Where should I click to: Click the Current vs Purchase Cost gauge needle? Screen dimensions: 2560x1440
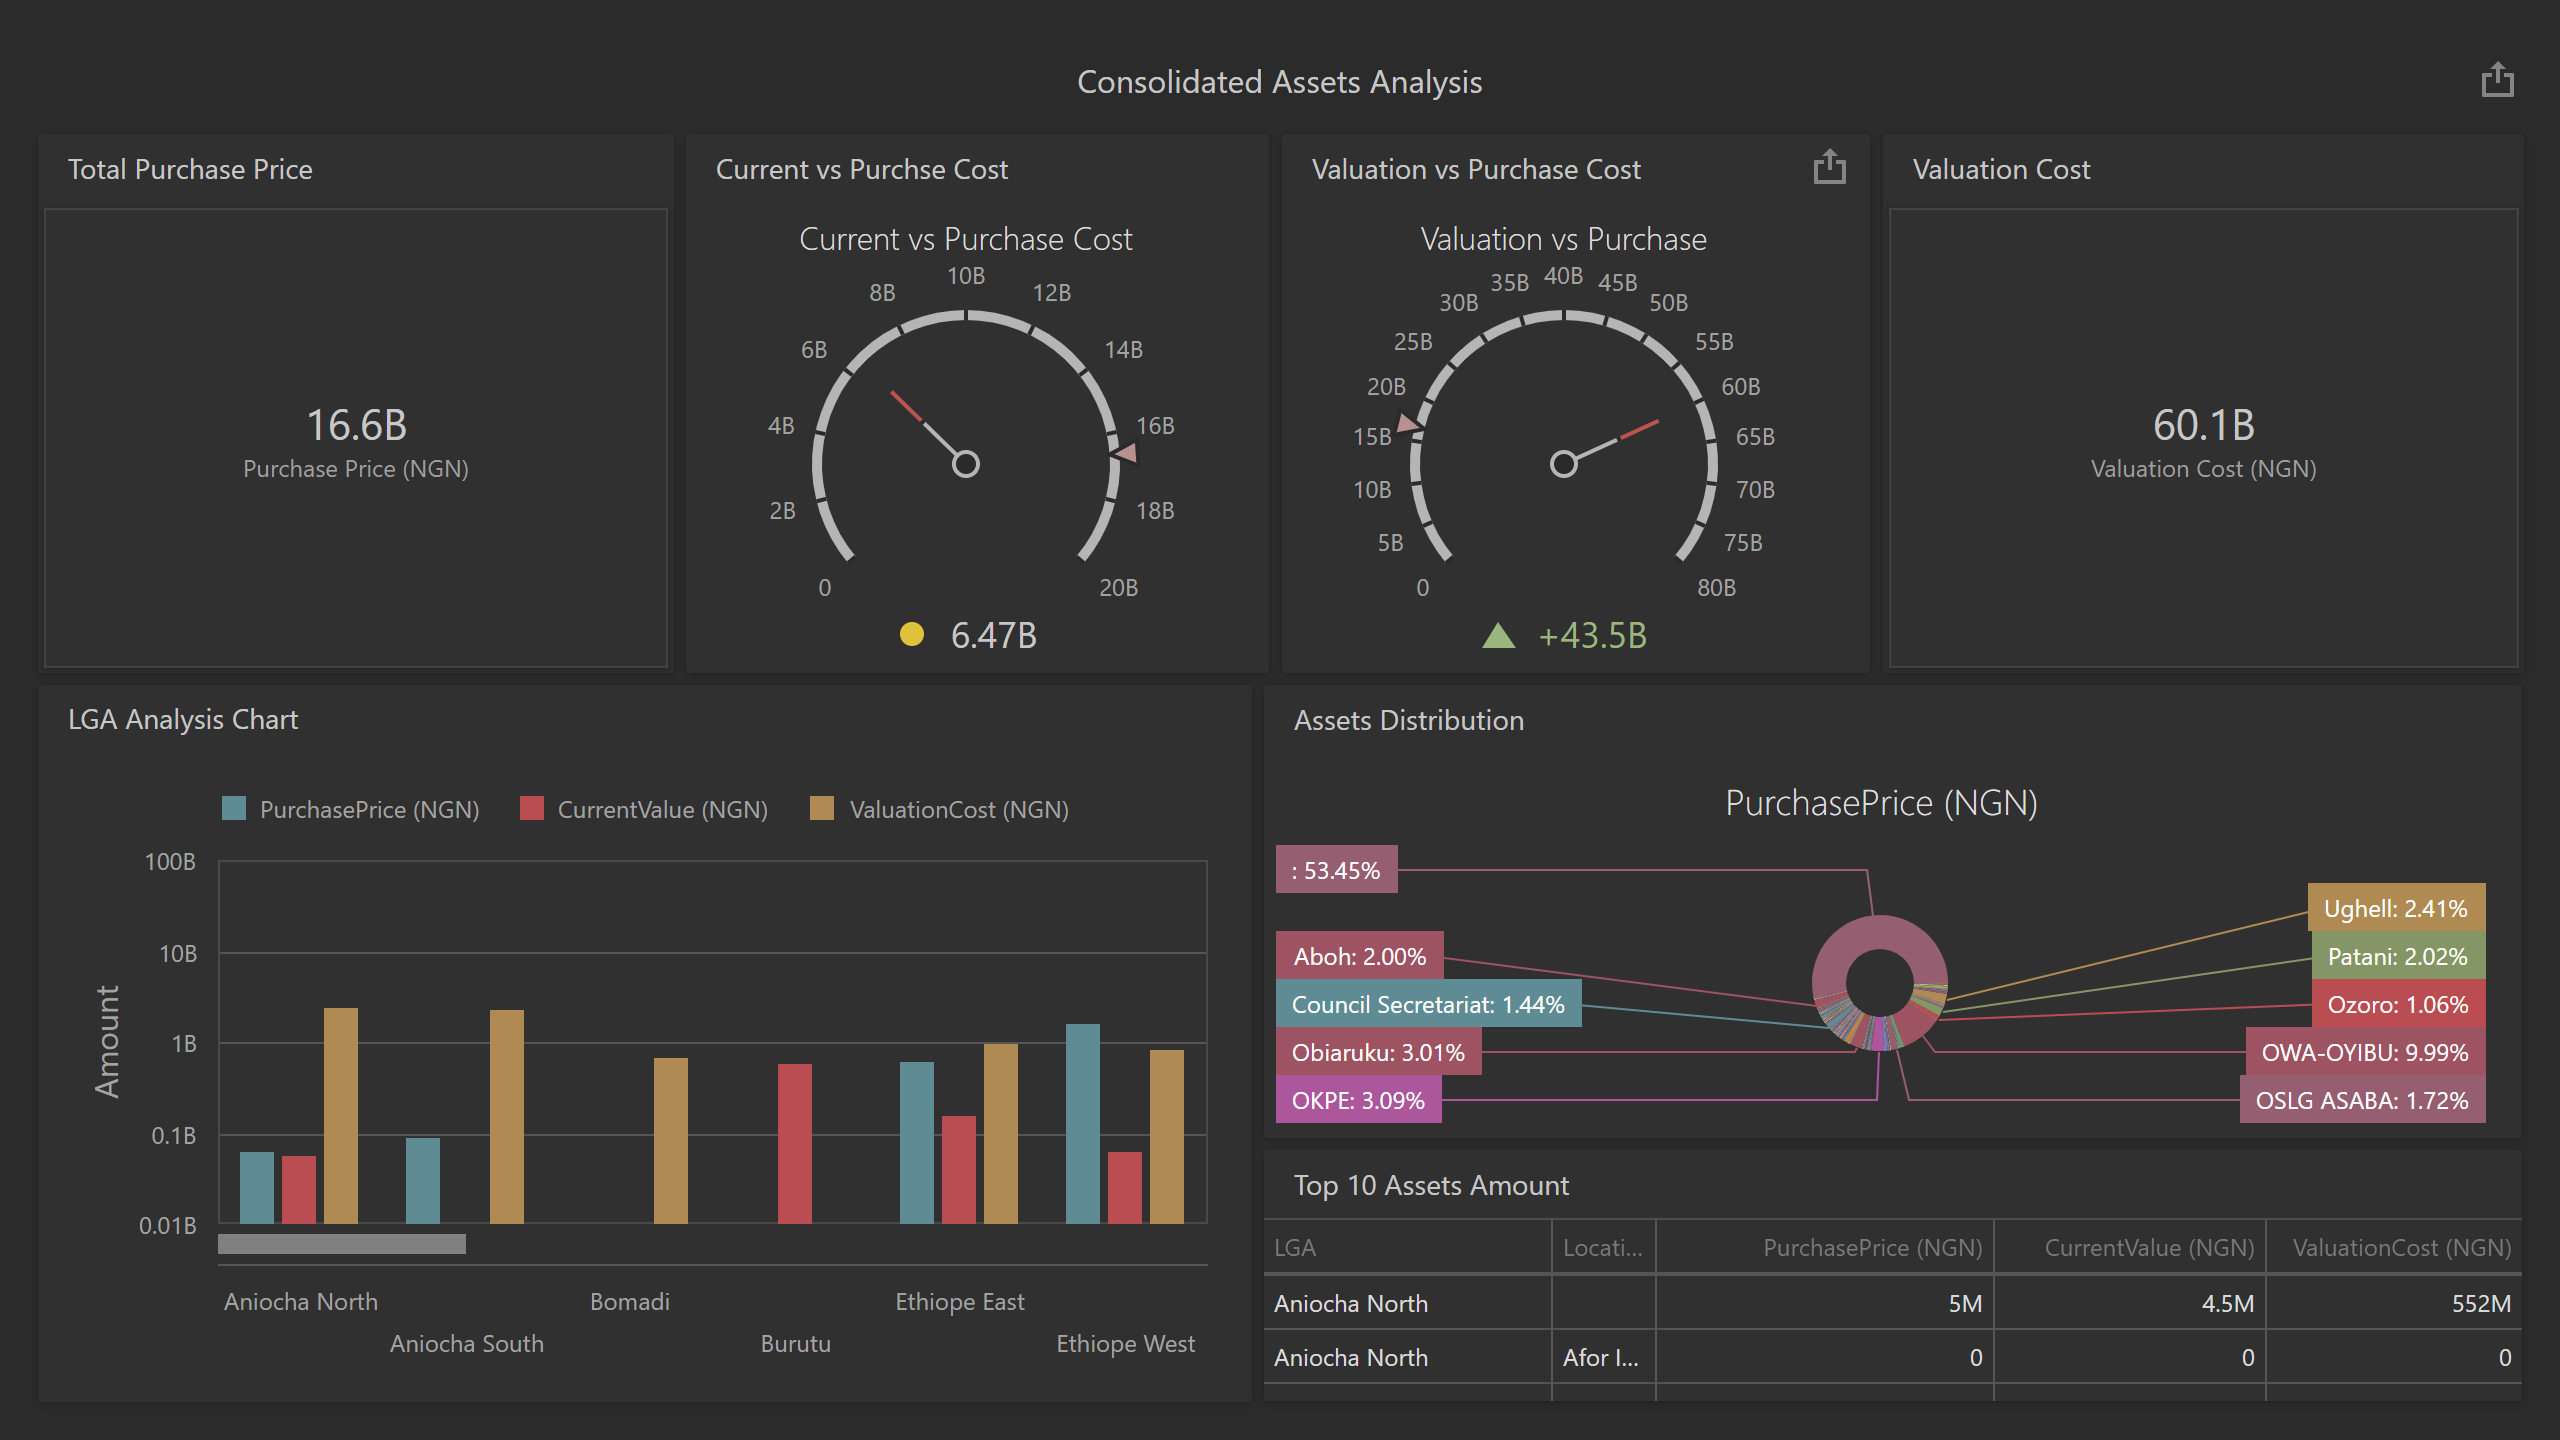pyautogui.click(x=925, y=424)
